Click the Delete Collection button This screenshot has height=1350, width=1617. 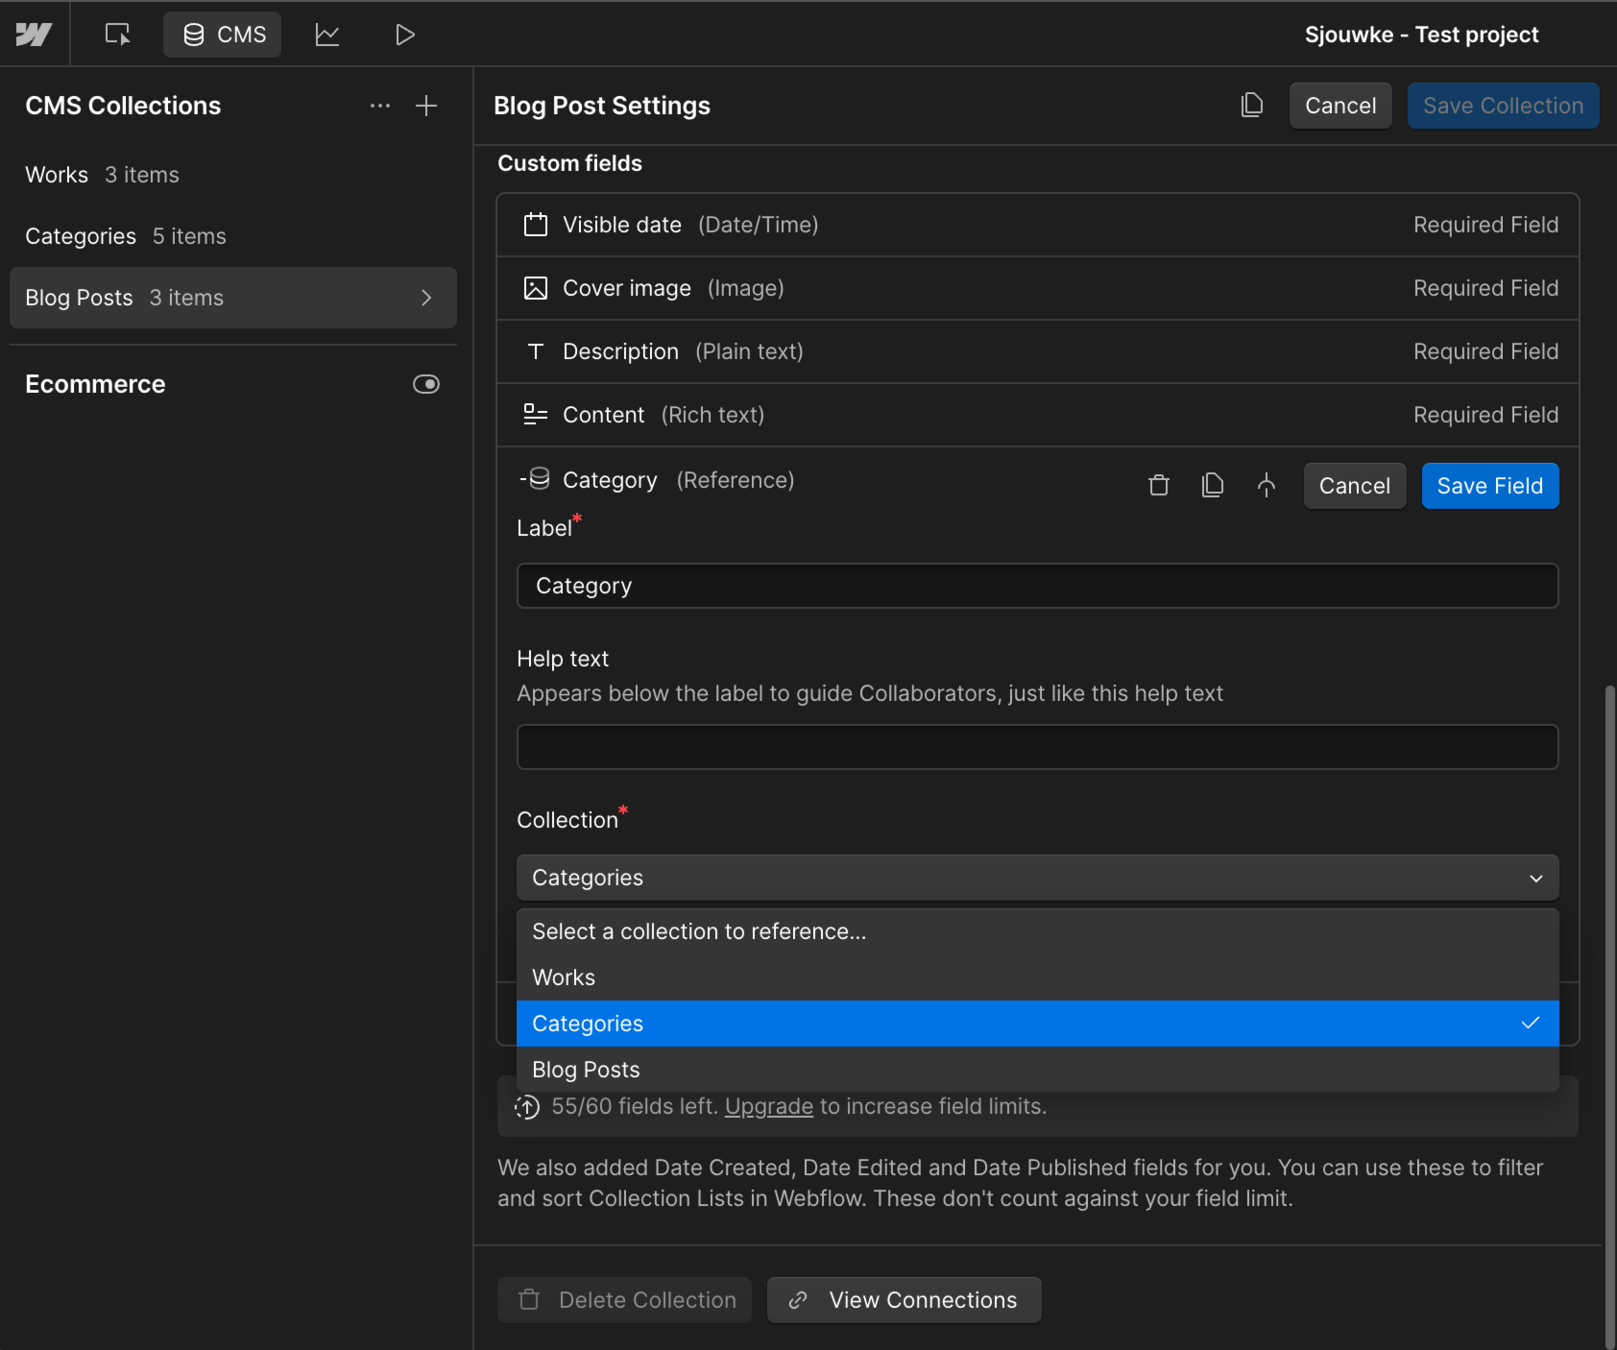pyautogui.click(x=625, y=1300)
